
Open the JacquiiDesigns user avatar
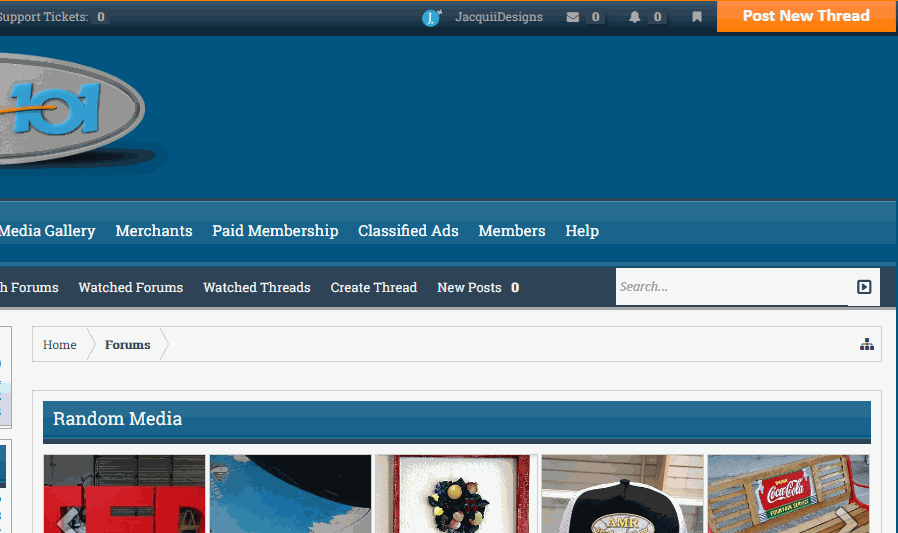431,18
